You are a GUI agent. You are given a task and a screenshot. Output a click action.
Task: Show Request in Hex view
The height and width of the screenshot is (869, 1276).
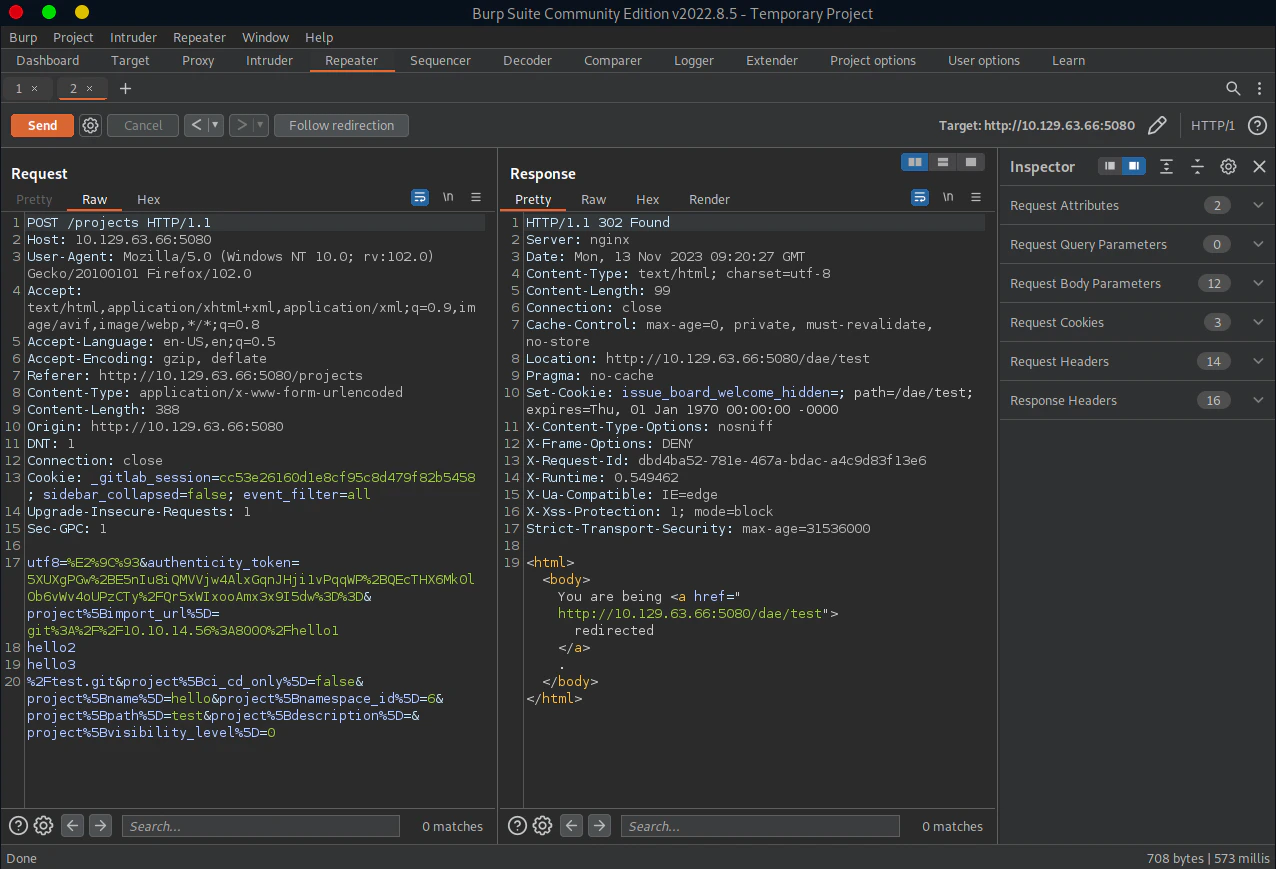coord(148,199)
